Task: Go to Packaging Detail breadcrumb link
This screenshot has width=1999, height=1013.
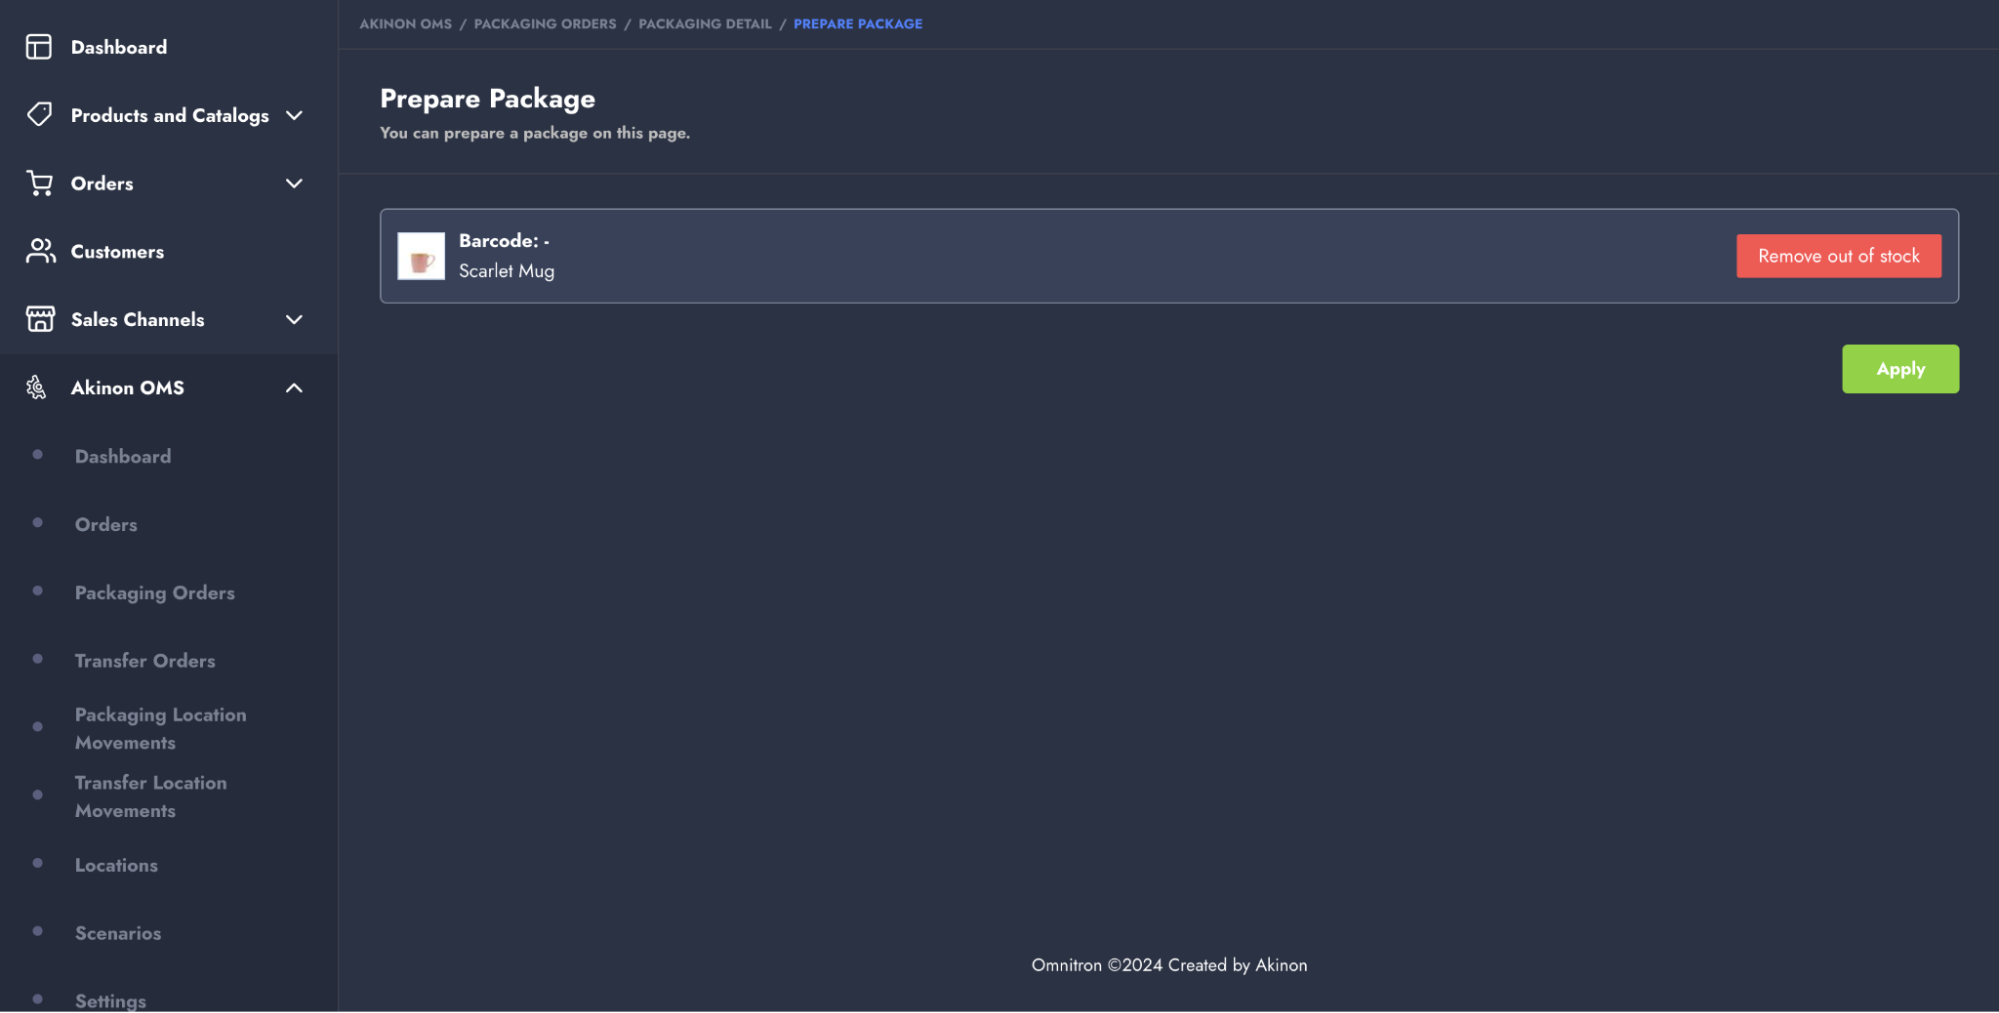Action: (x=705, y=24)
